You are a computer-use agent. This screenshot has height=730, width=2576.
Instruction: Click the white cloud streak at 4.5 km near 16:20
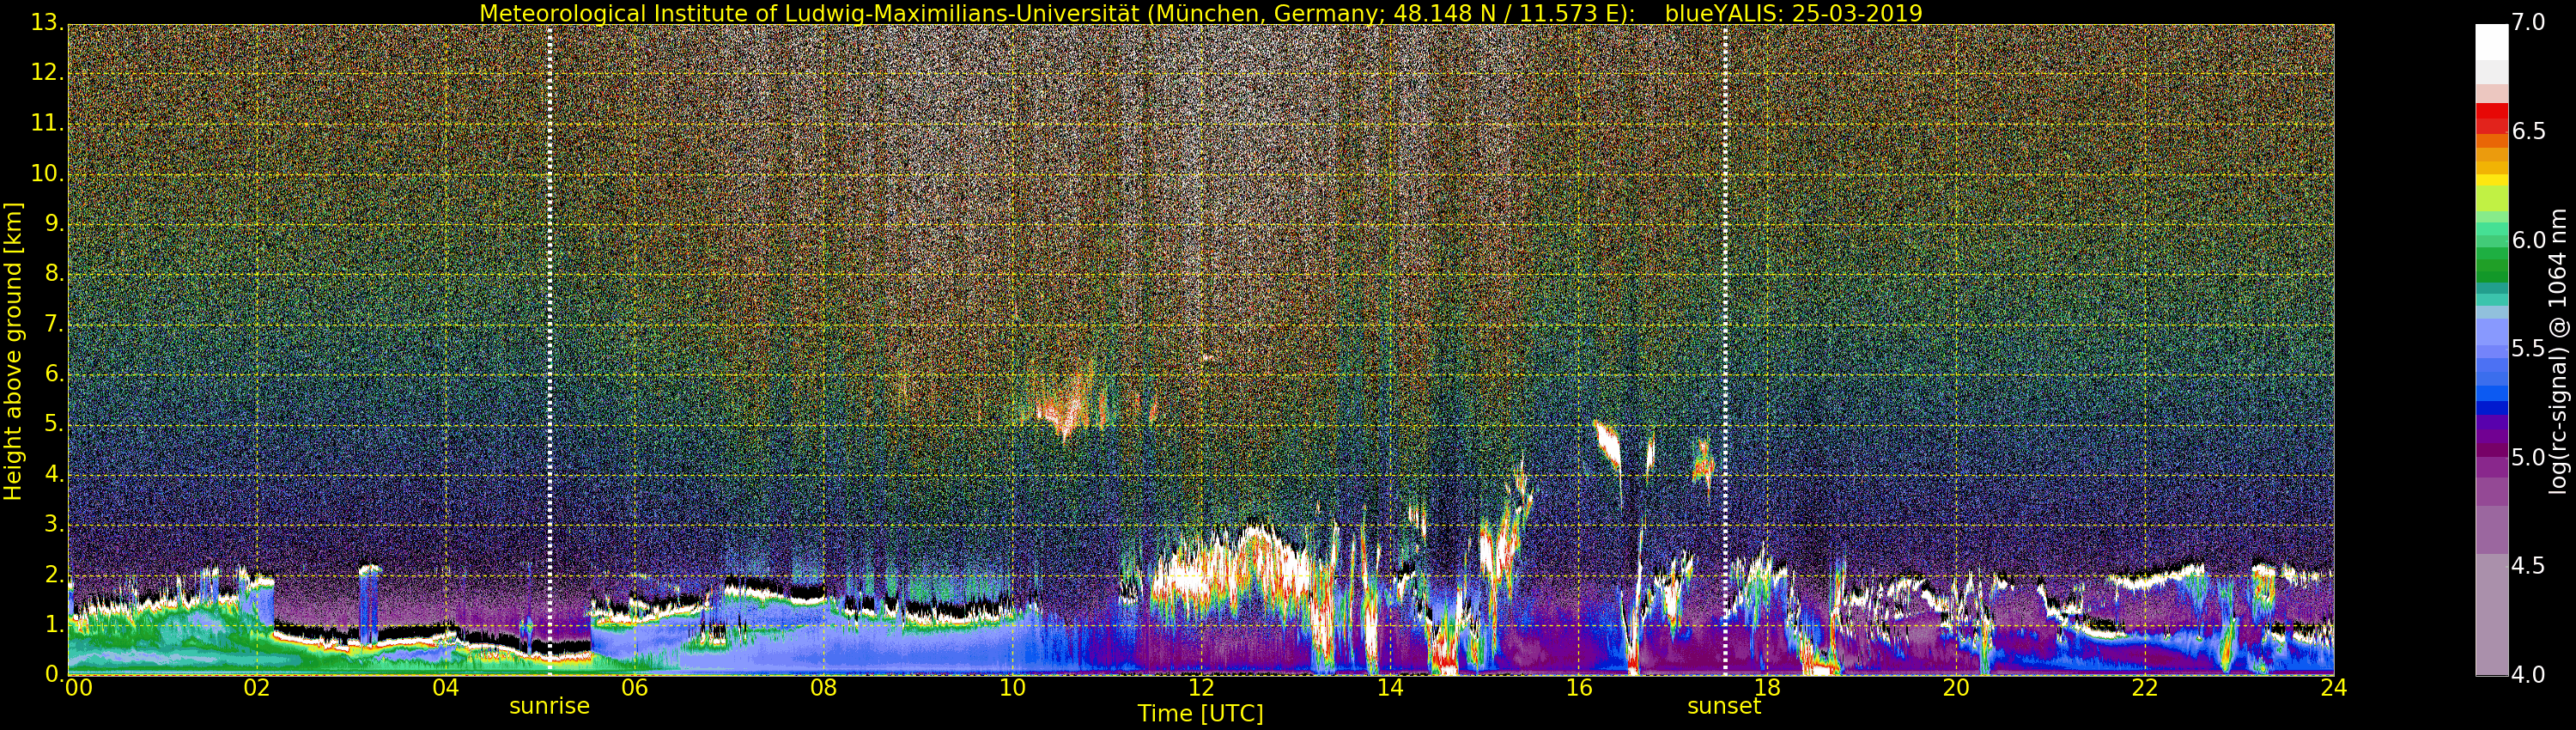coord(1608,444)
